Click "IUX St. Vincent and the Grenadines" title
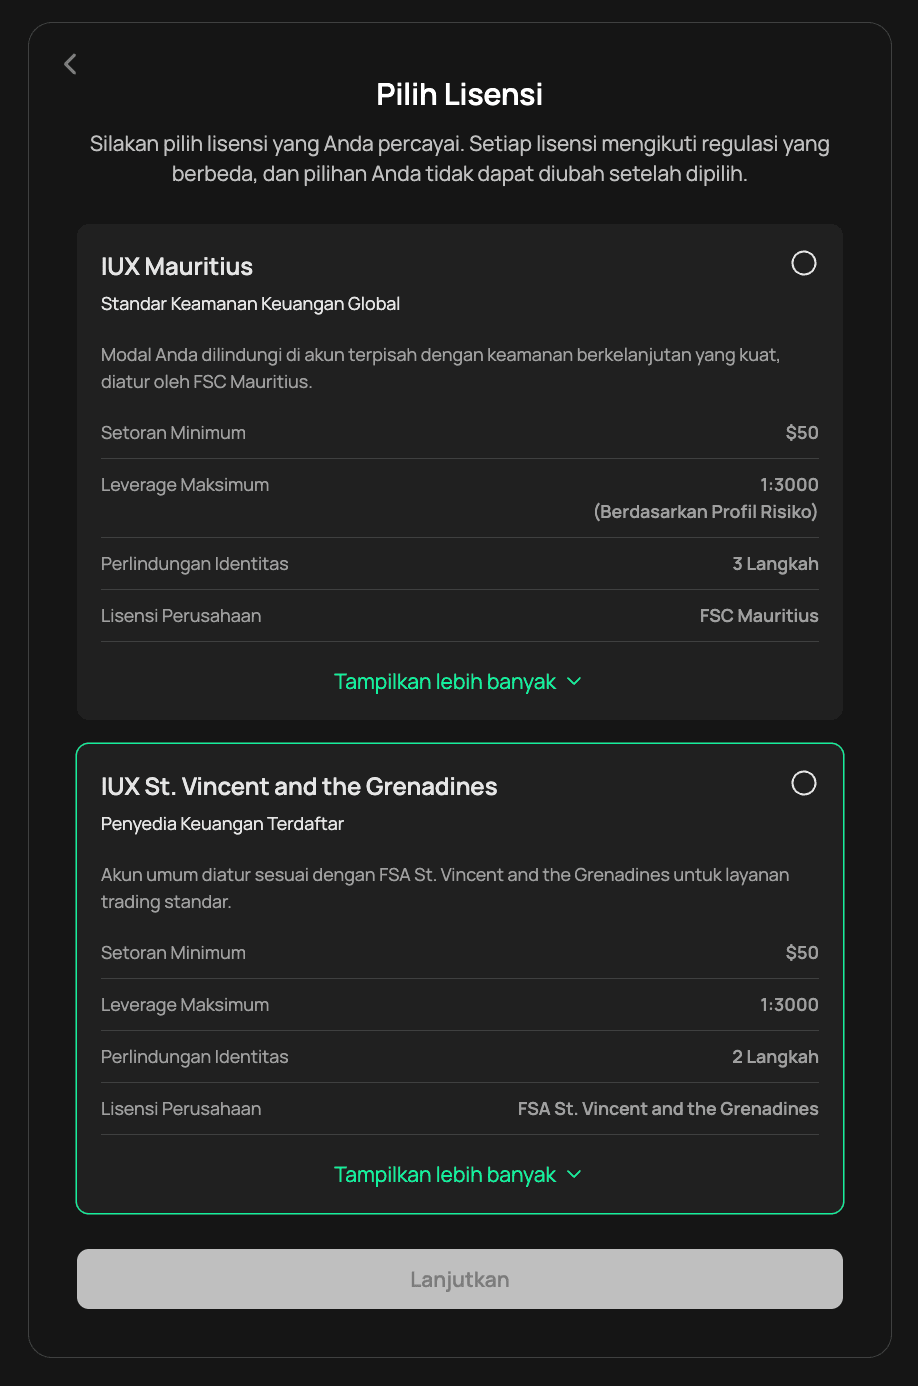The width and height of the screenshot is (918, 1386). coord(299,787)
